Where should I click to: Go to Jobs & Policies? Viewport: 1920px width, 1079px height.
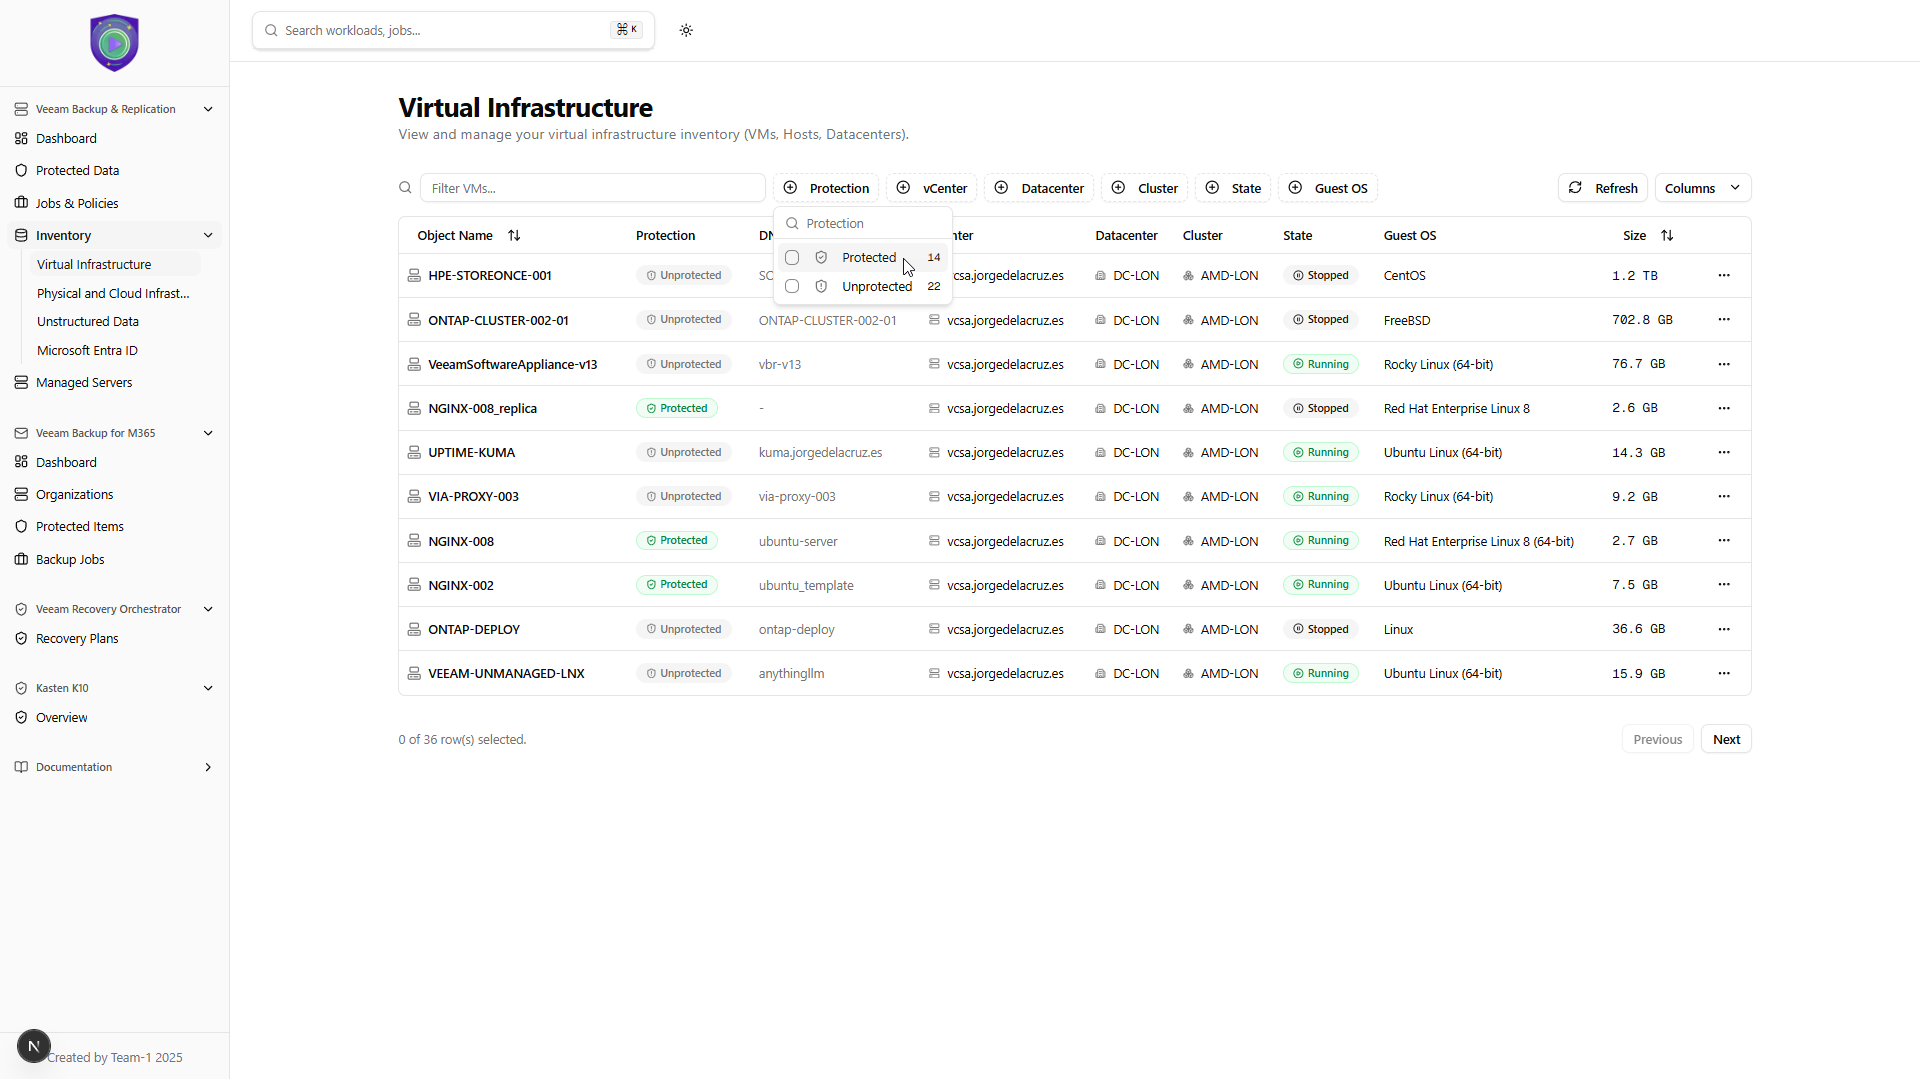[x=77, y=203]
